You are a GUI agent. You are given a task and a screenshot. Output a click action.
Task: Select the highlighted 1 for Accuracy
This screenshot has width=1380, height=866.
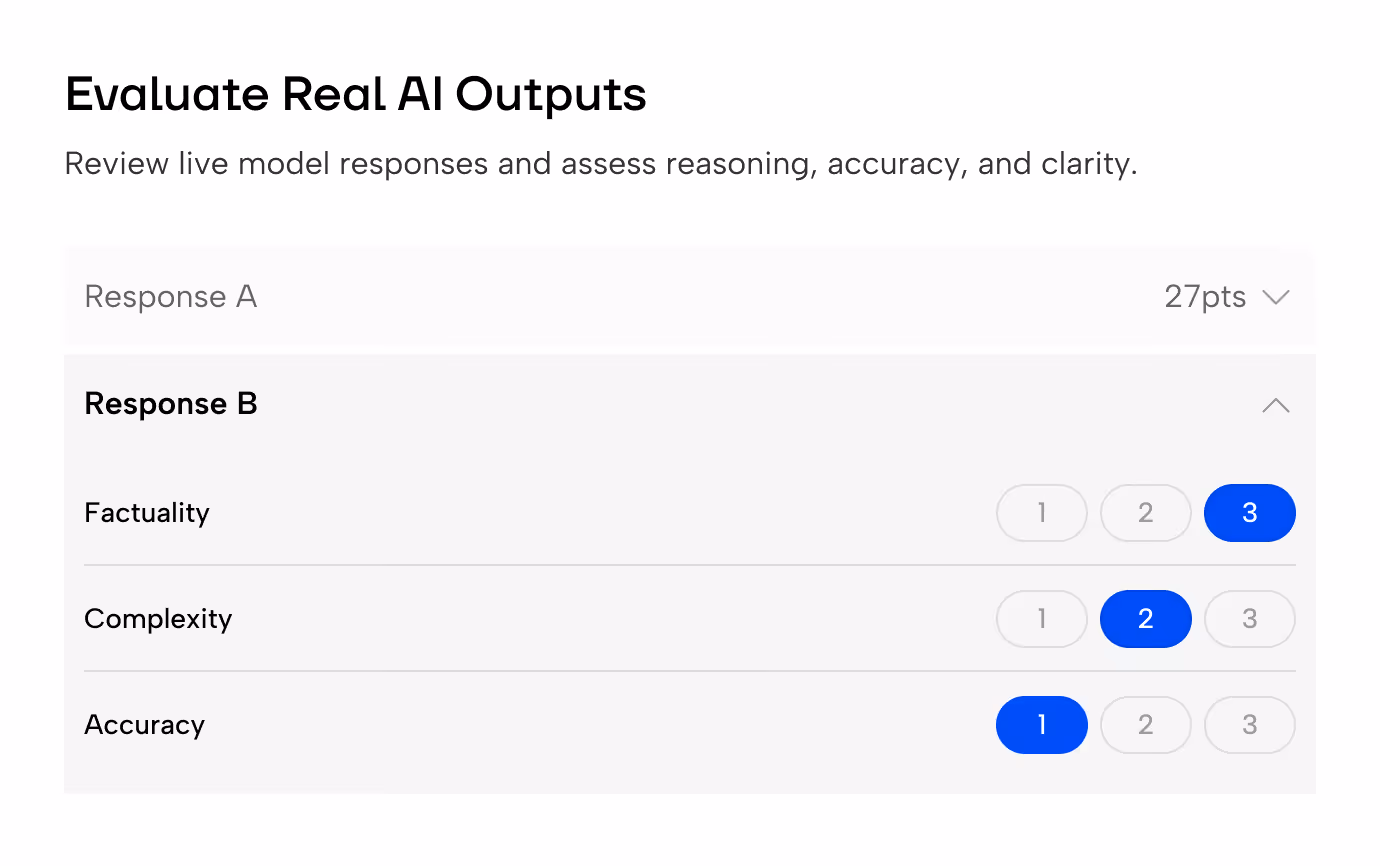click(1042, 725)
